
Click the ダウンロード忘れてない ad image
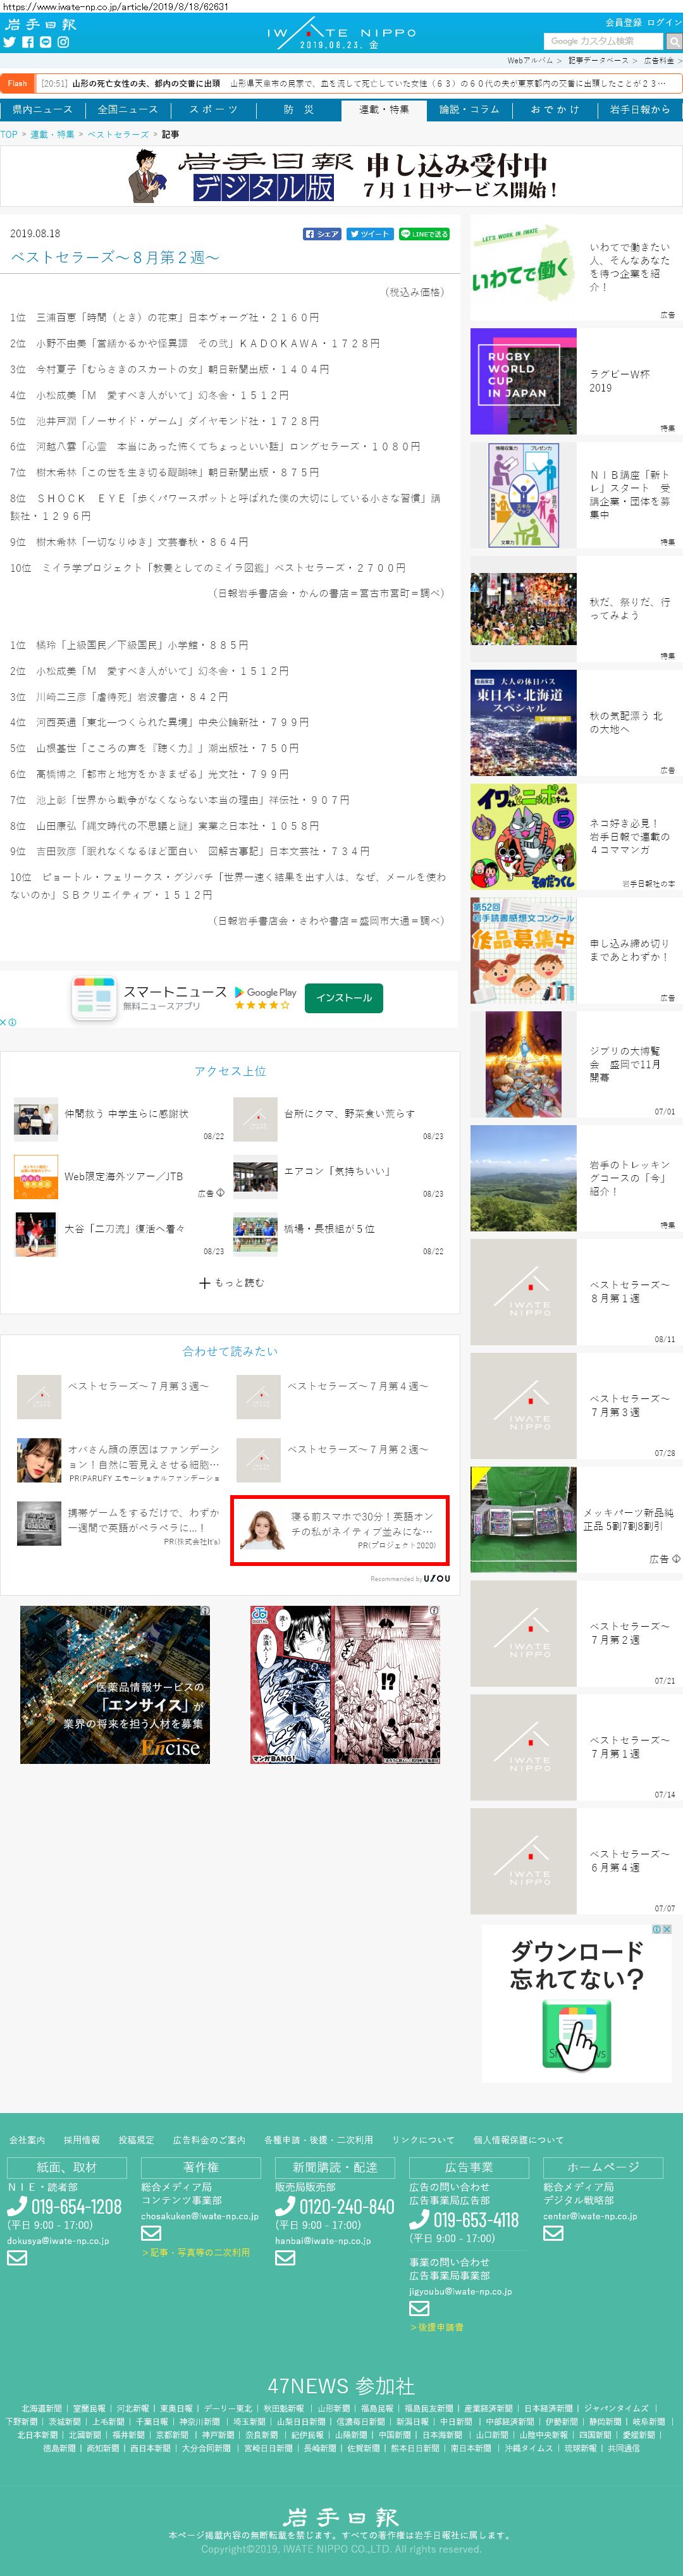pos(577,2003)
